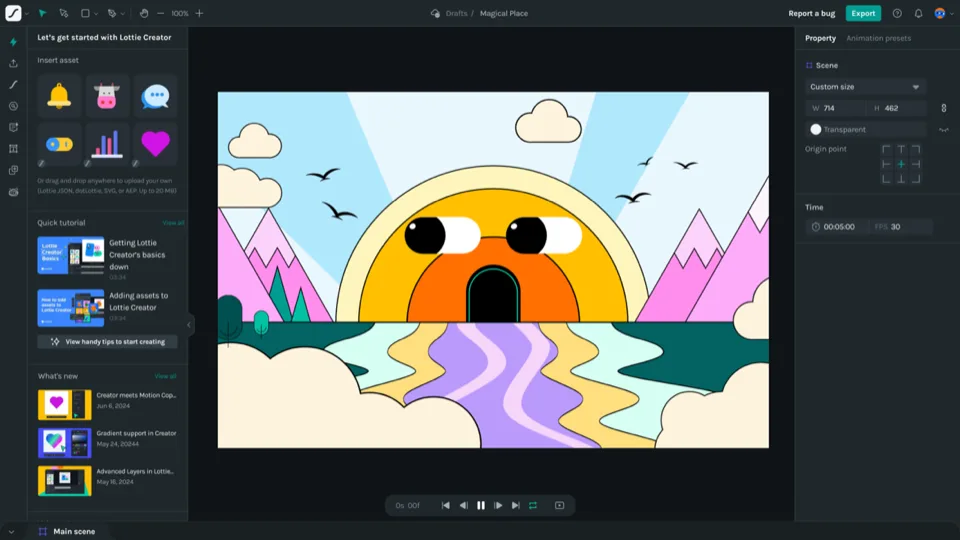
Task: Select the rectangle shape tool
Action: coord(85,13)
